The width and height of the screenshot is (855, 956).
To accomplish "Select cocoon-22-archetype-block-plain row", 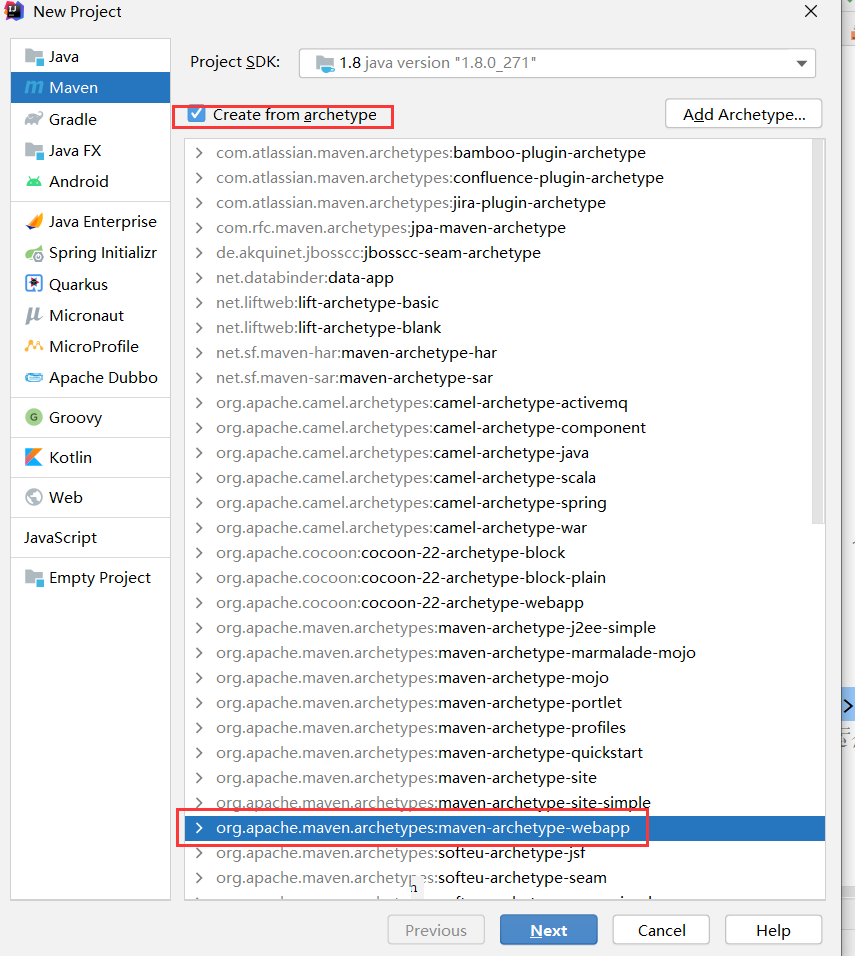I will click(504, 577).
